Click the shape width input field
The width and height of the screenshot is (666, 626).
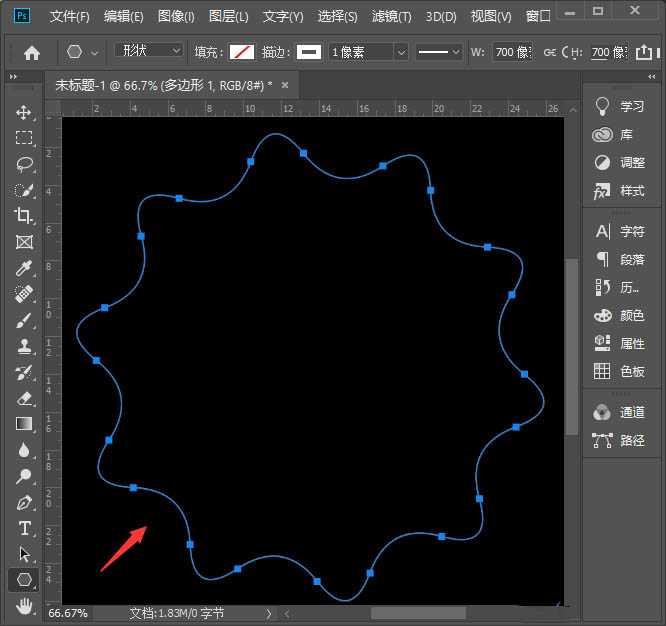click(x=511, y=52)
